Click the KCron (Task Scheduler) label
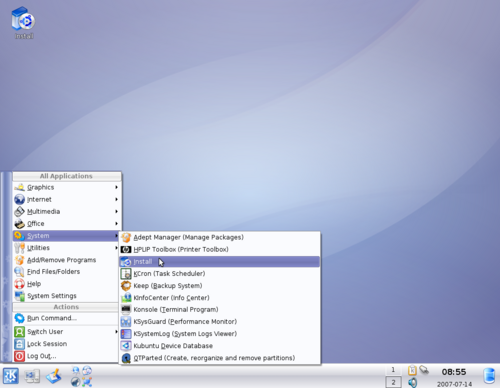 click(x=169, y=274)
